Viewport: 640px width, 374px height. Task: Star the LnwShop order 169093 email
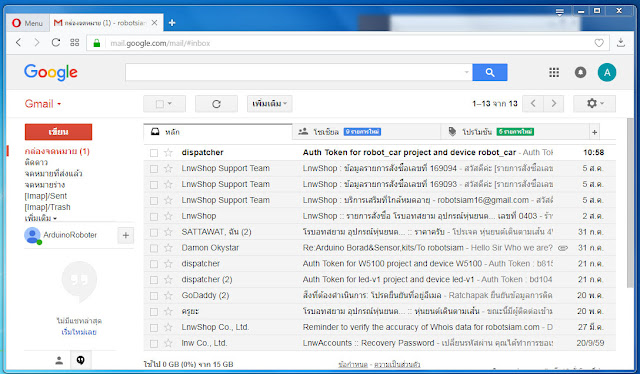coord(168,185)
